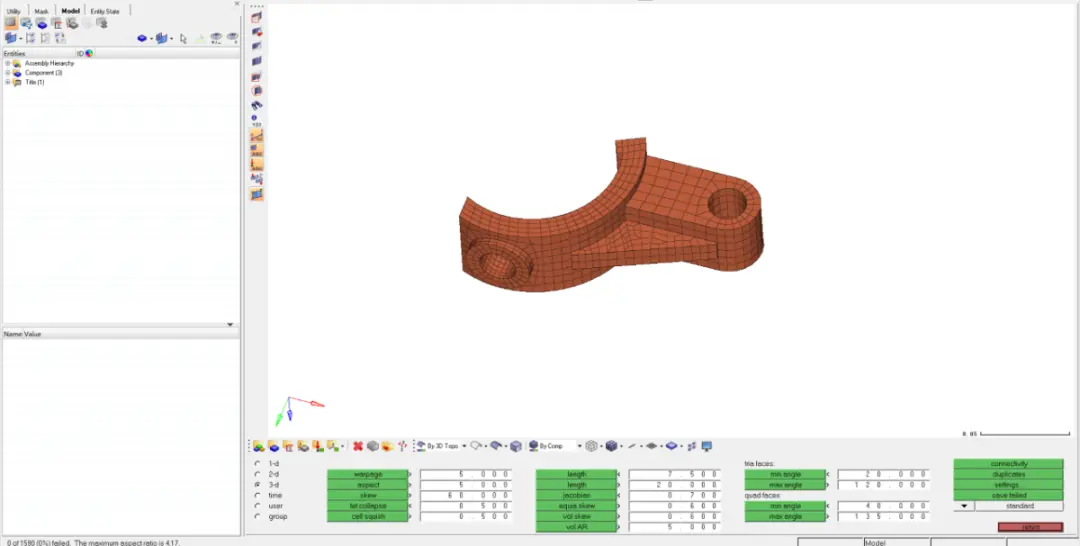
Task: Expand the Assembly Hierarchy tree node
Action: tap(8, 63)
